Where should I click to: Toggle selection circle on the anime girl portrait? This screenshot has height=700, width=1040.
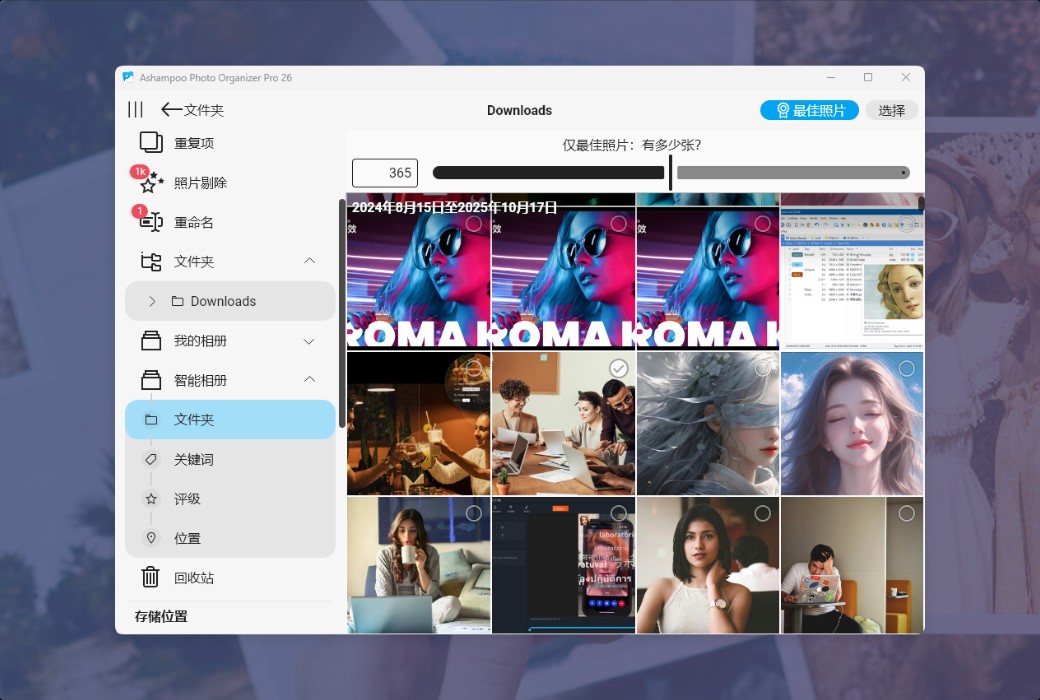click(x=906, y=369)
